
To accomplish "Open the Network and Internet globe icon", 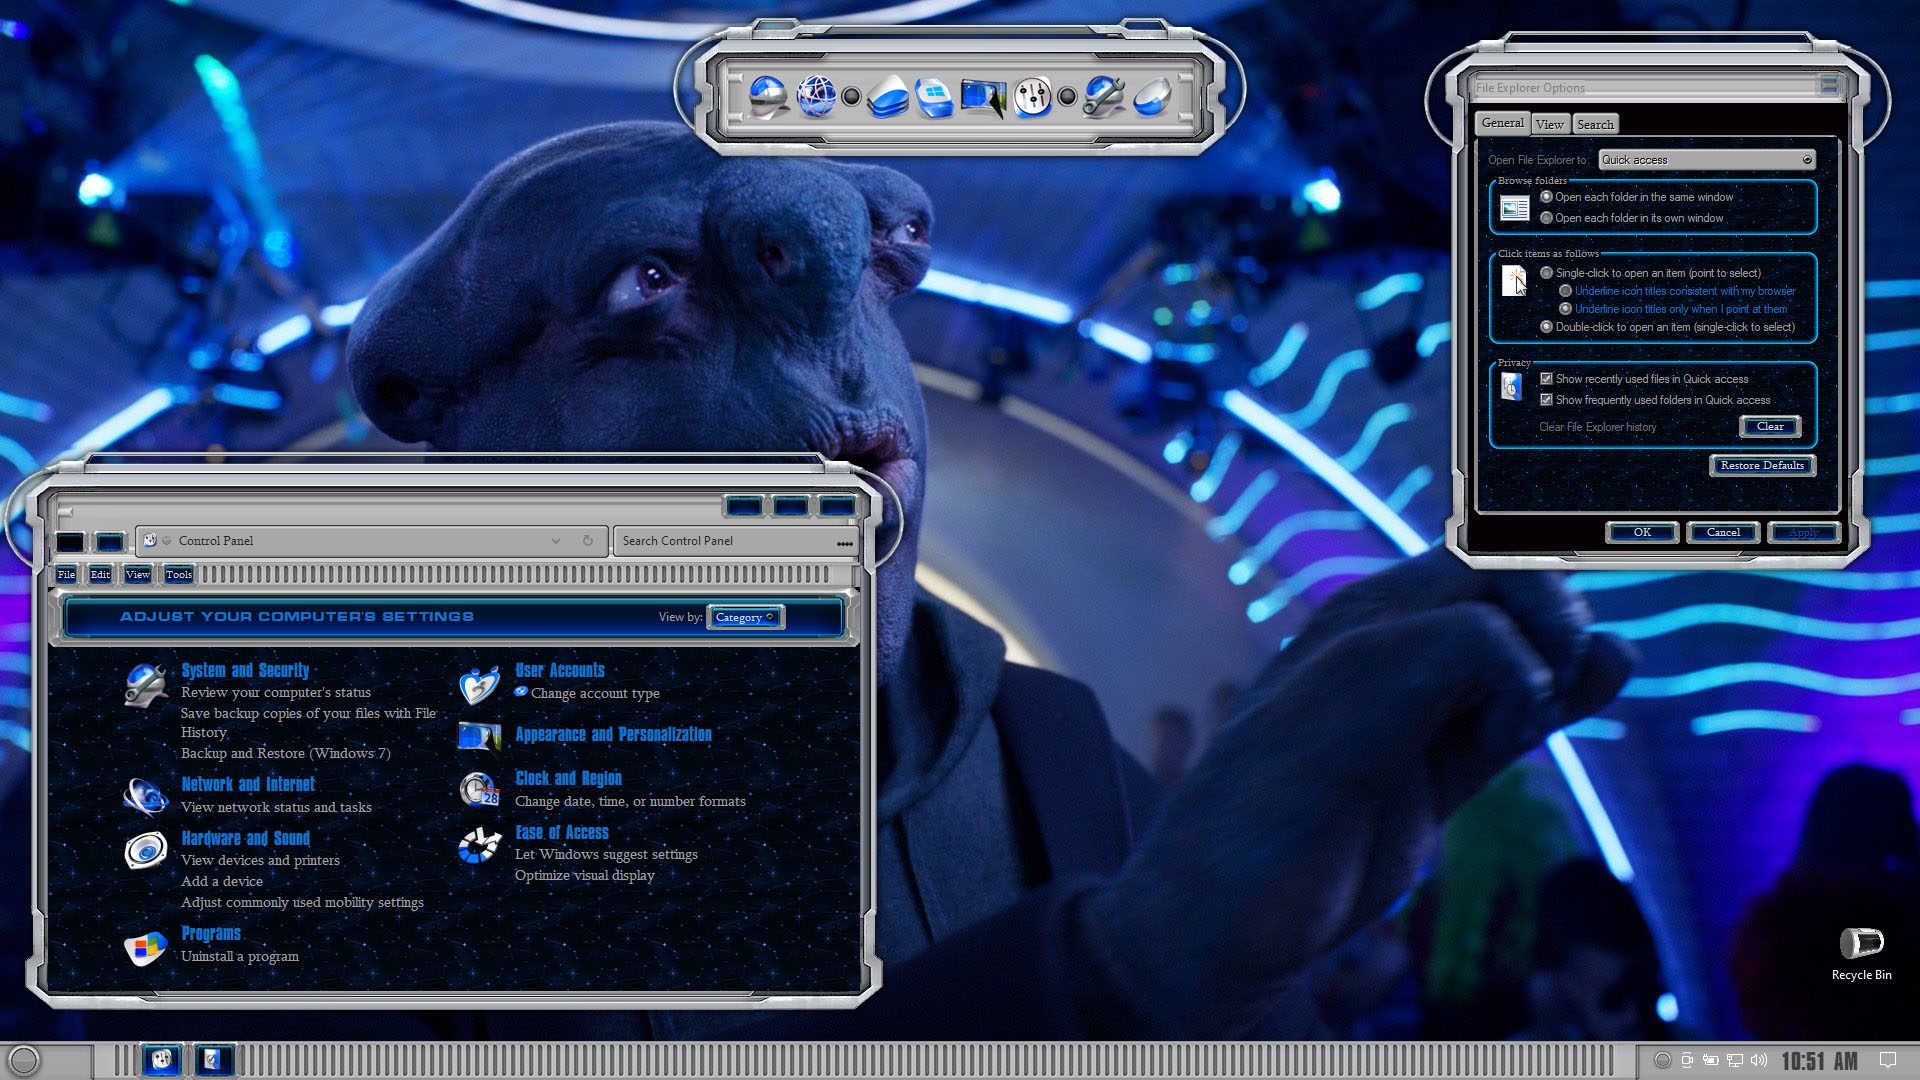I will (x=145, y=797).
